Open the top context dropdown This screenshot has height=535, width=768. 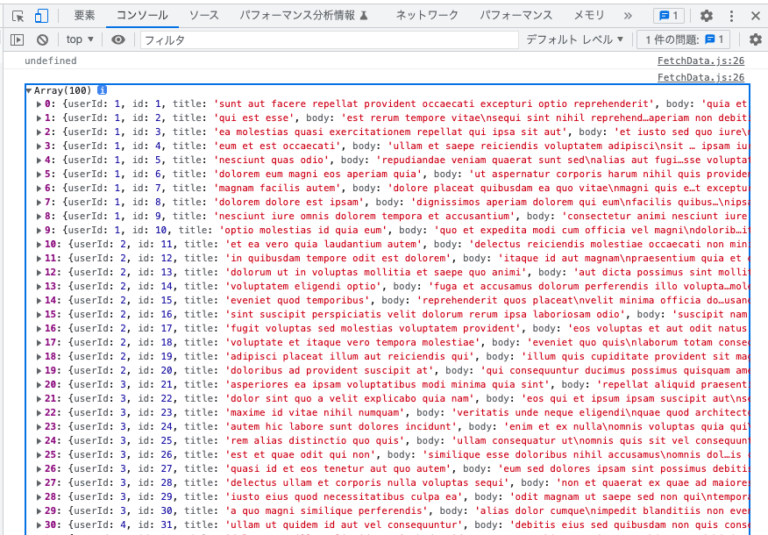coord(80,39)
